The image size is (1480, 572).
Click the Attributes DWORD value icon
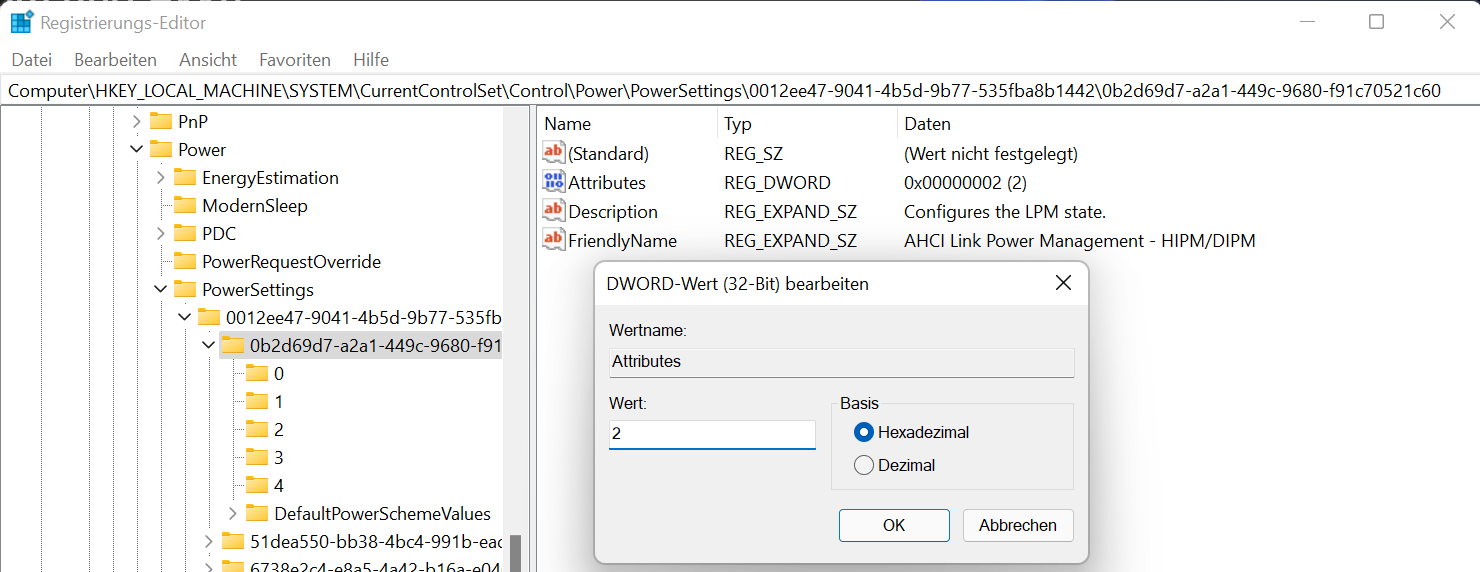click(x=554, y=182)
